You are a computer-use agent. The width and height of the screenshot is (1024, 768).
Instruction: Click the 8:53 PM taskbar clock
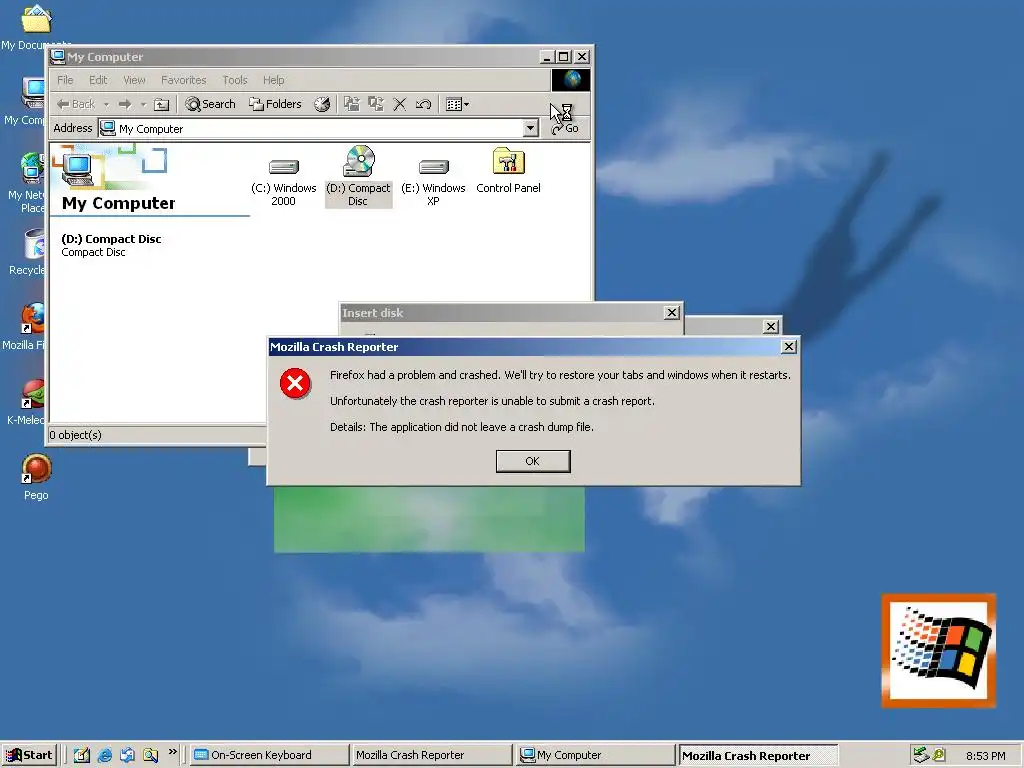985,756
